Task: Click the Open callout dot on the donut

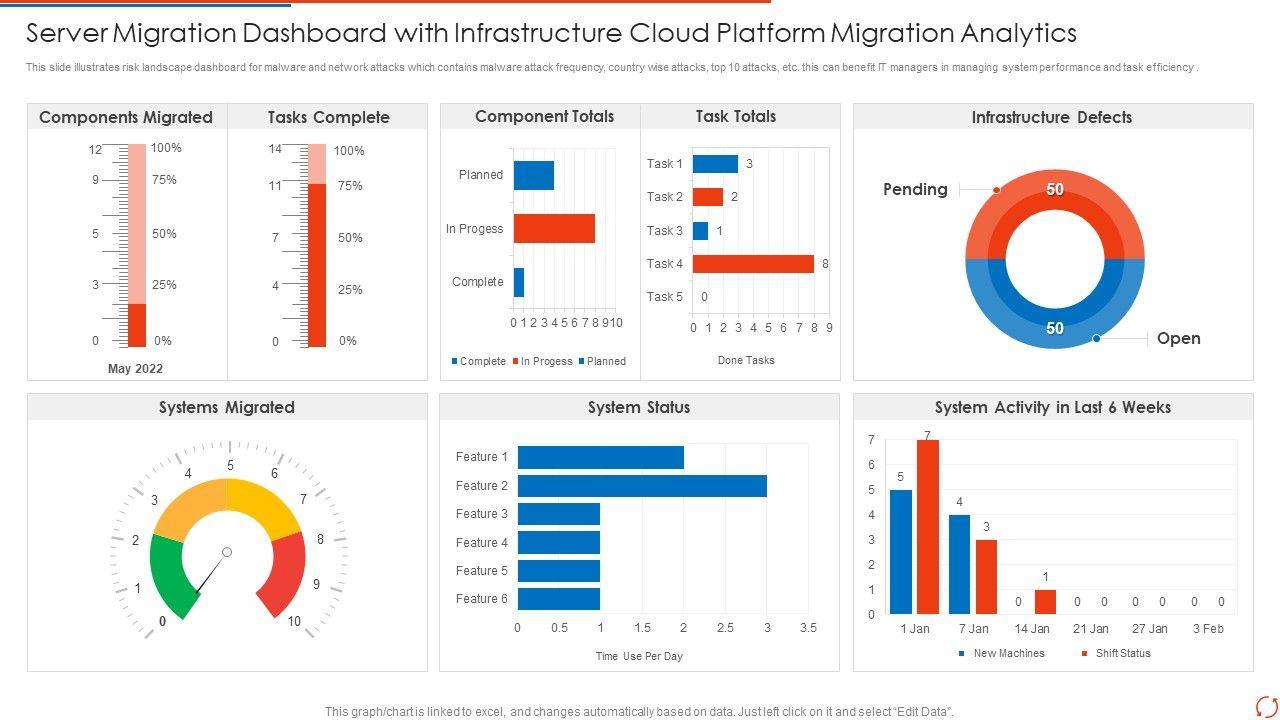Action: (x=1096, y=339)
